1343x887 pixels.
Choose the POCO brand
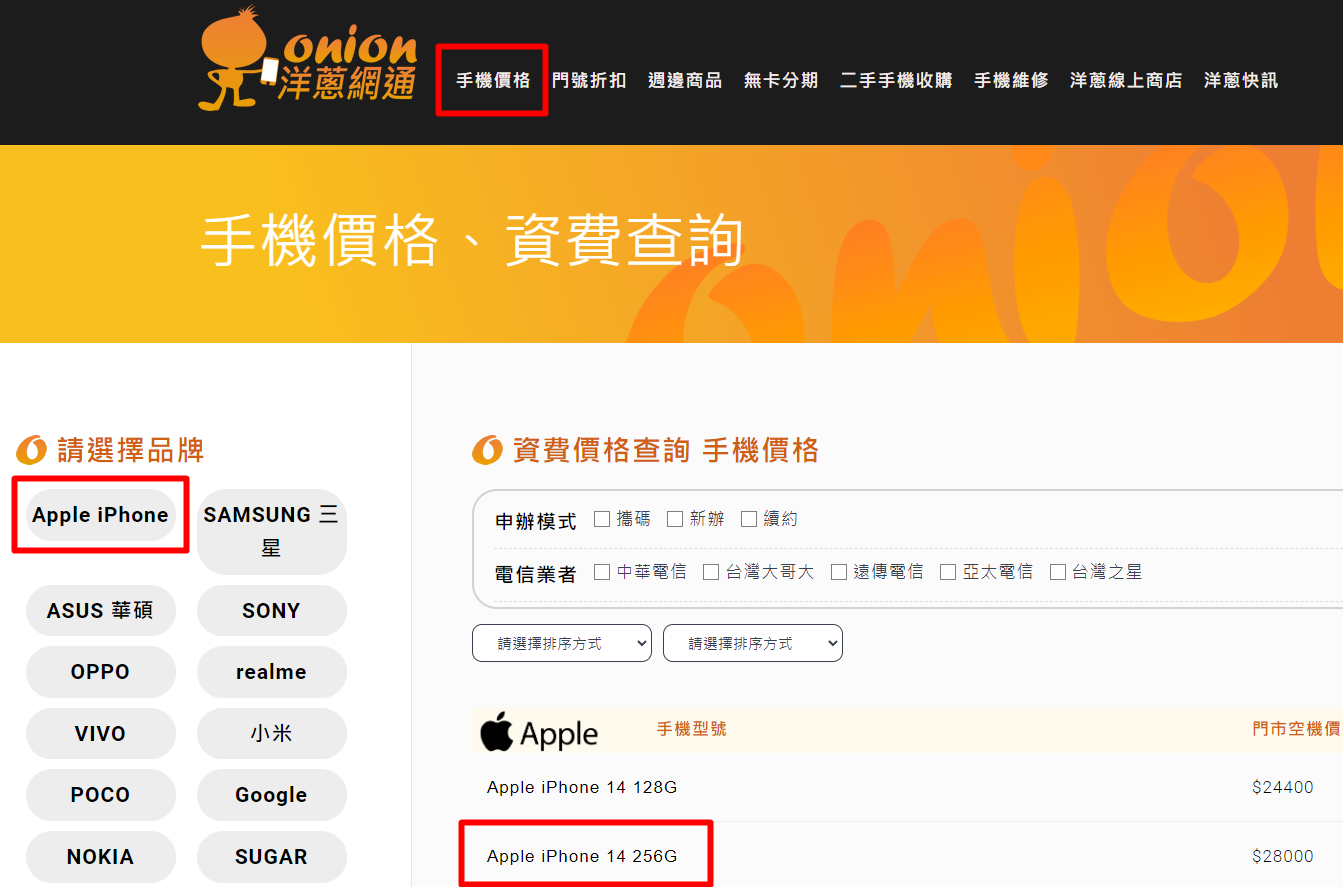(100, 795)
